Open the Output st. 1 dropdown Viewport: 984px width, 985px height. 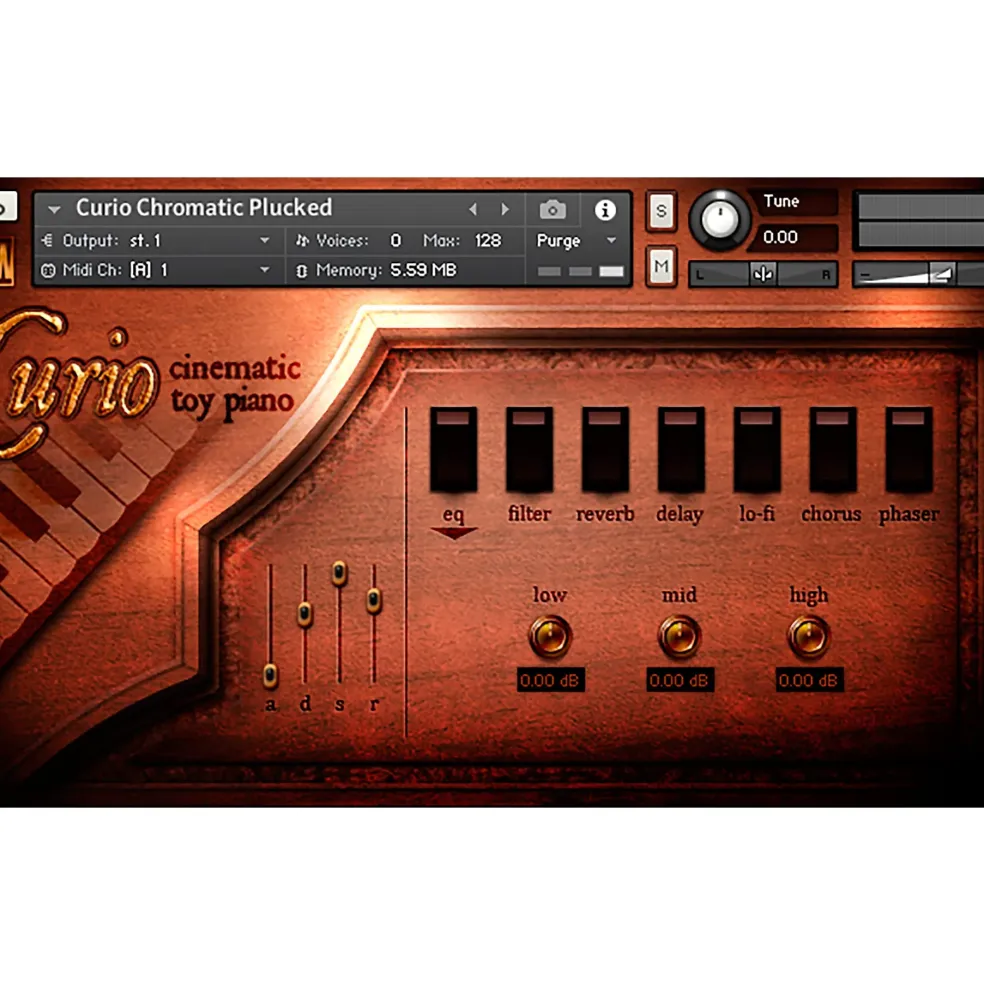(x=265, y=240)
